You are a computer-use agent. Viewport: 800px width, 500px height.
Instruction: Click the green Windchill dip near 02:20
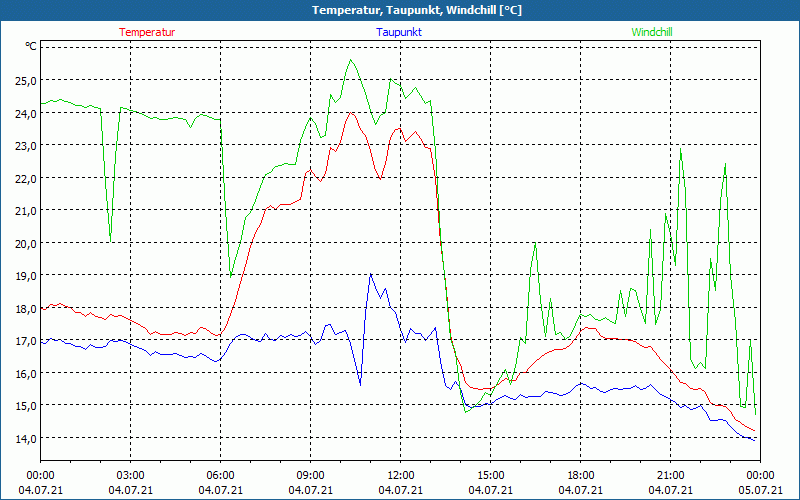tap(111, 241)
